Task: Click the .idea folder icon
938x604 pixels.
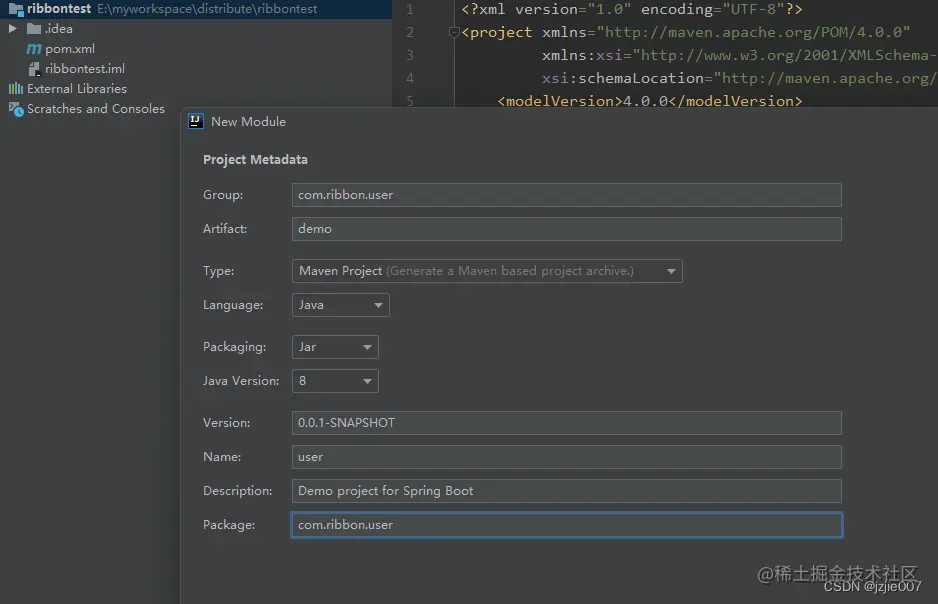Action: click(34, 29)
